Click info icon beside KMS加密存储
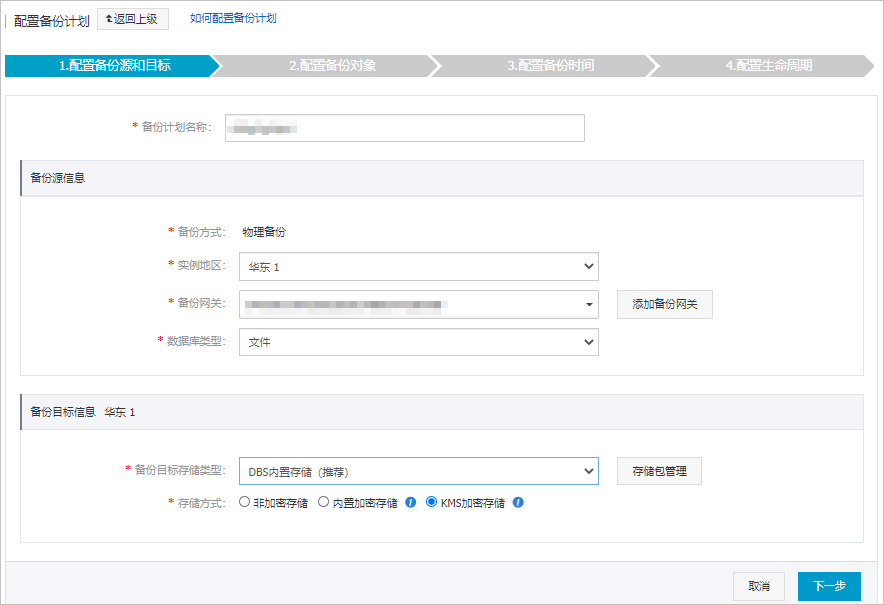 [x=518, y=502]
